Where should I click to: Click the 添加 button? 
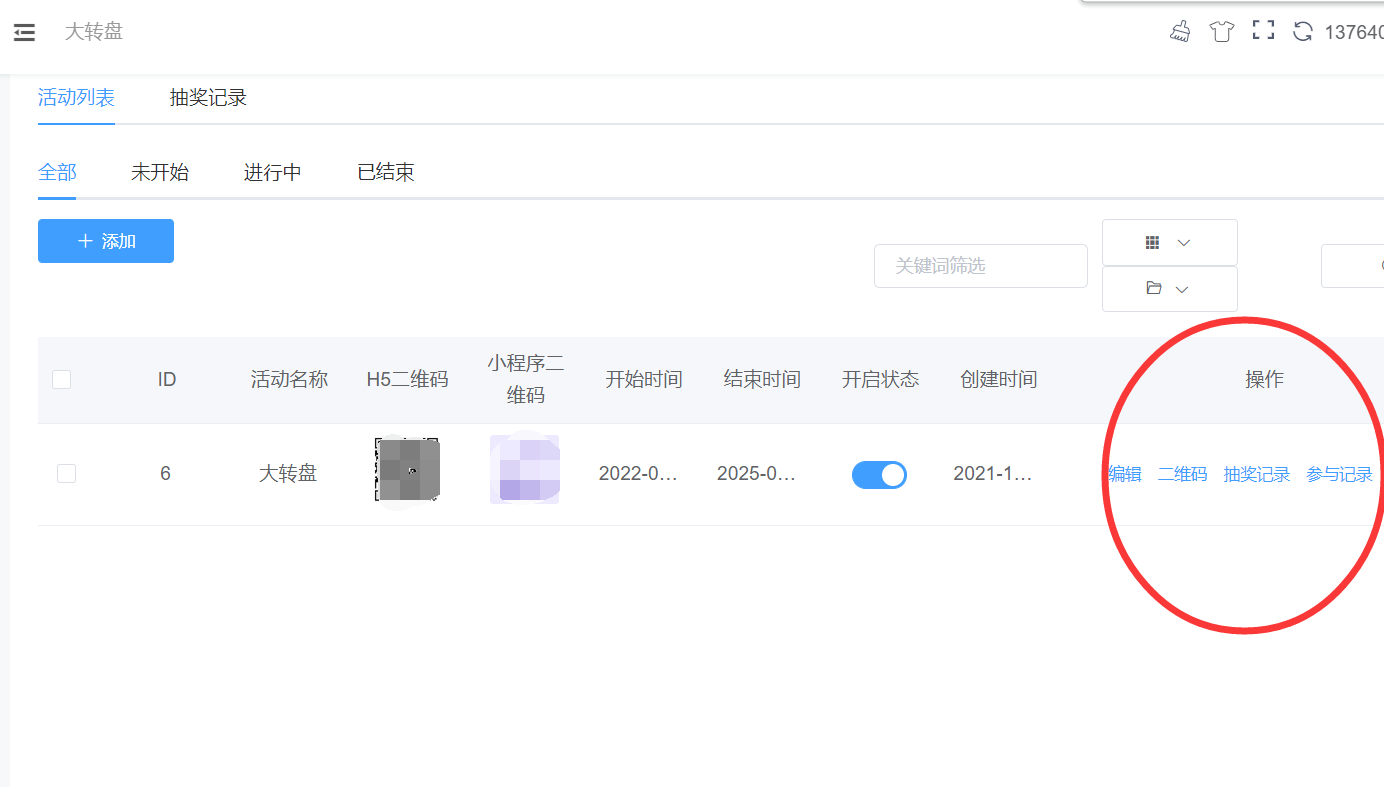click(x=106, y=241)
